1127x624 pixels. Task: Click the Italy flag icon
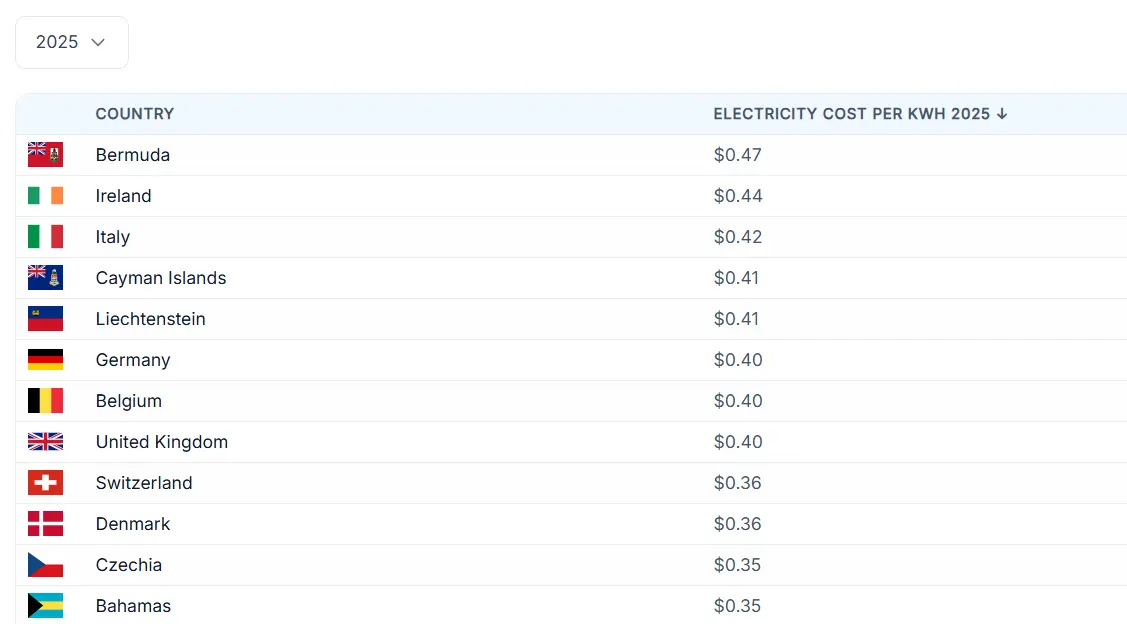click(x=45, y=237)
